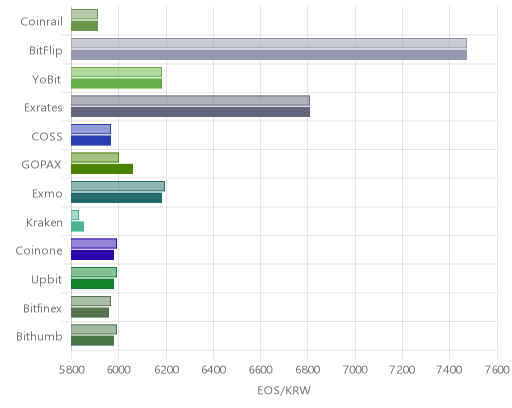Click the 7000 axis tick label

click(x=355, y=370)
